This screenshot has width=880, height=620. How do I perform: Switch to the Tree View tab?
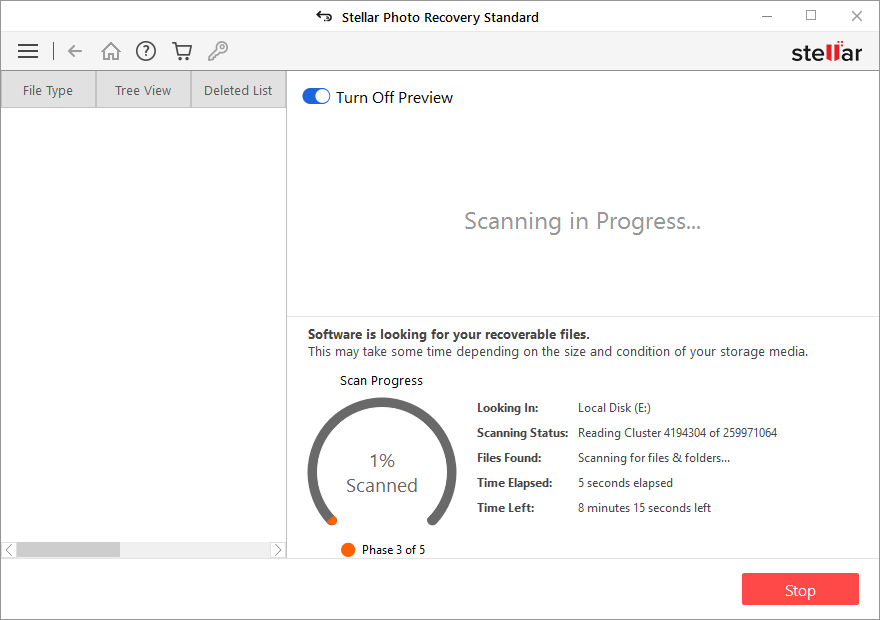pos(142,89)
